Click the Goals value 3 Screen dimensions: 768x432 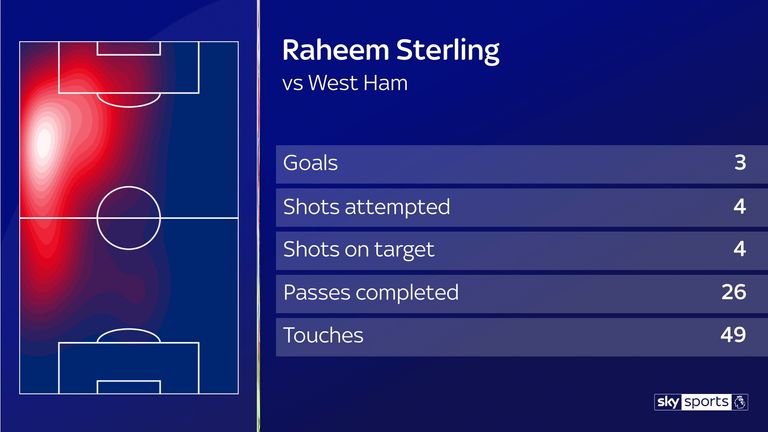[740, 163]
